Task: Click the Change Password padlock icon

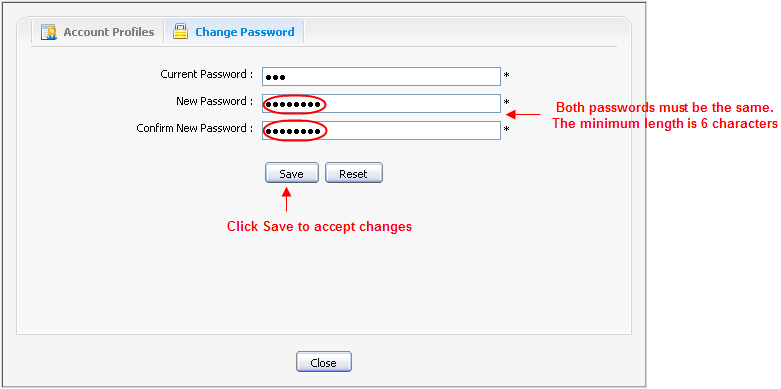Action: tap(180, 32)
